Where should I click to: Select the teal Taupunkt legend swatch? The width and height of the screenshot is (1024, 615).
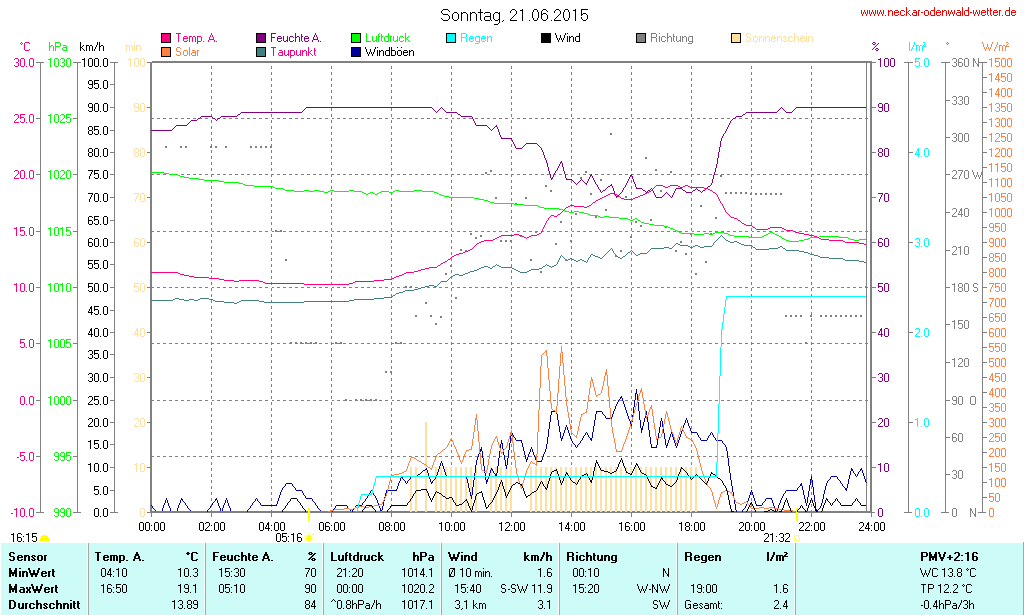[x=261, y=51]
